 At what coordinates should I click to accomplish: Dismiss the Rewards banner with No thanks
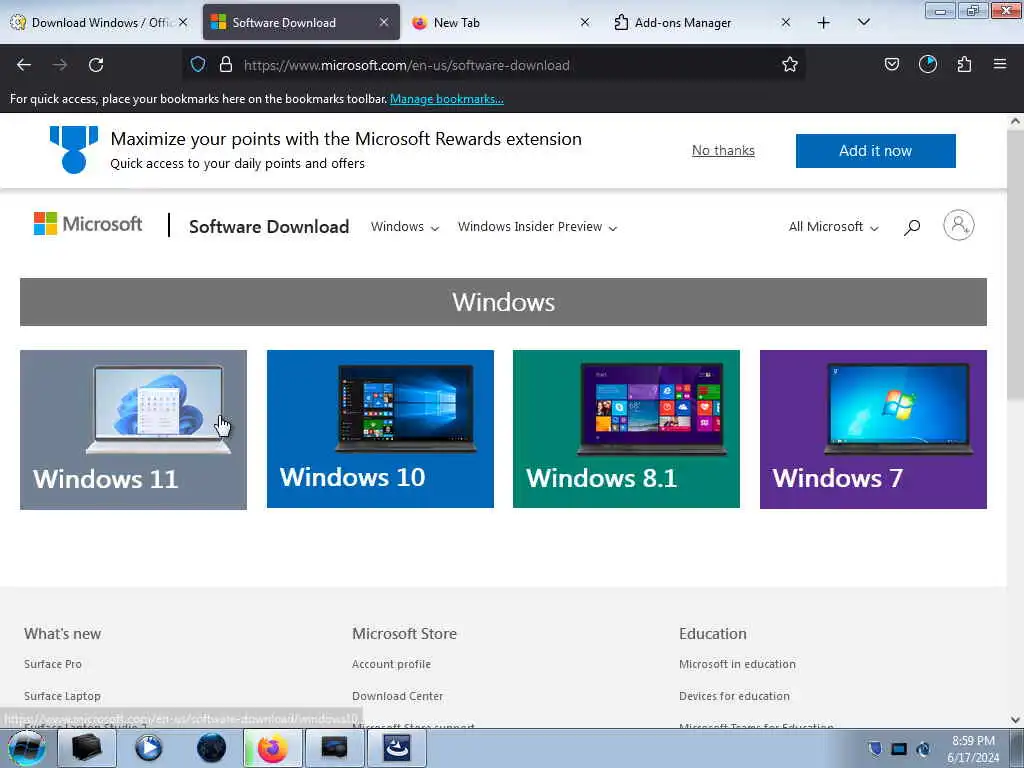(x=723, y=150)
